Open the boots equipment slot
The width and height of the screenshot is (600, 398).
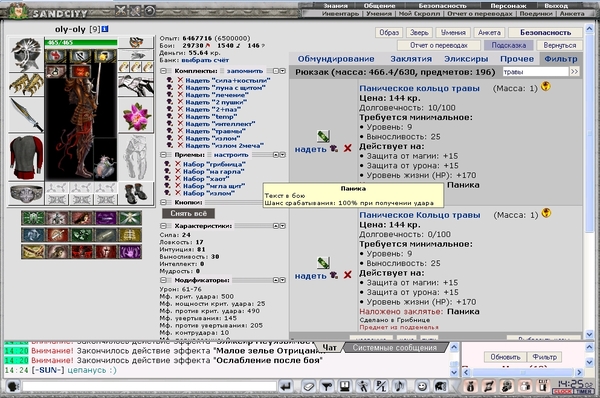[136, 193]
